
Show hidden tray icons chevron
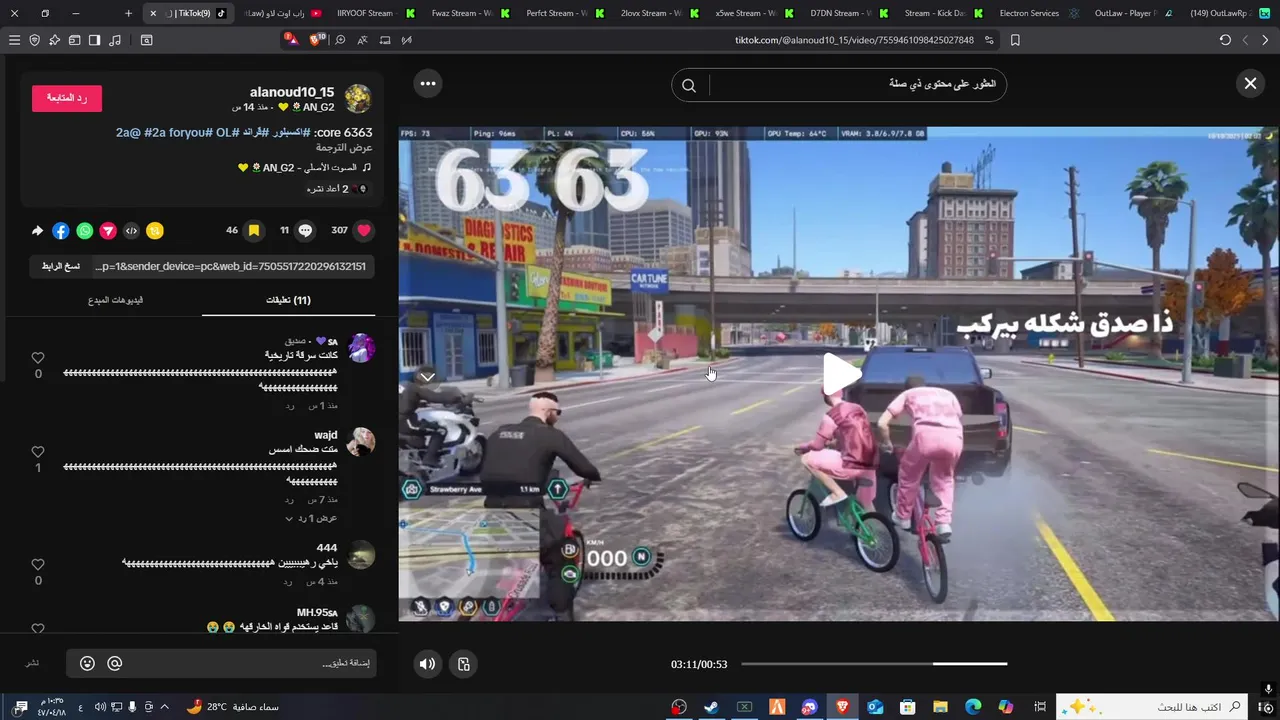pyautogui.click(x=164, y=707)
